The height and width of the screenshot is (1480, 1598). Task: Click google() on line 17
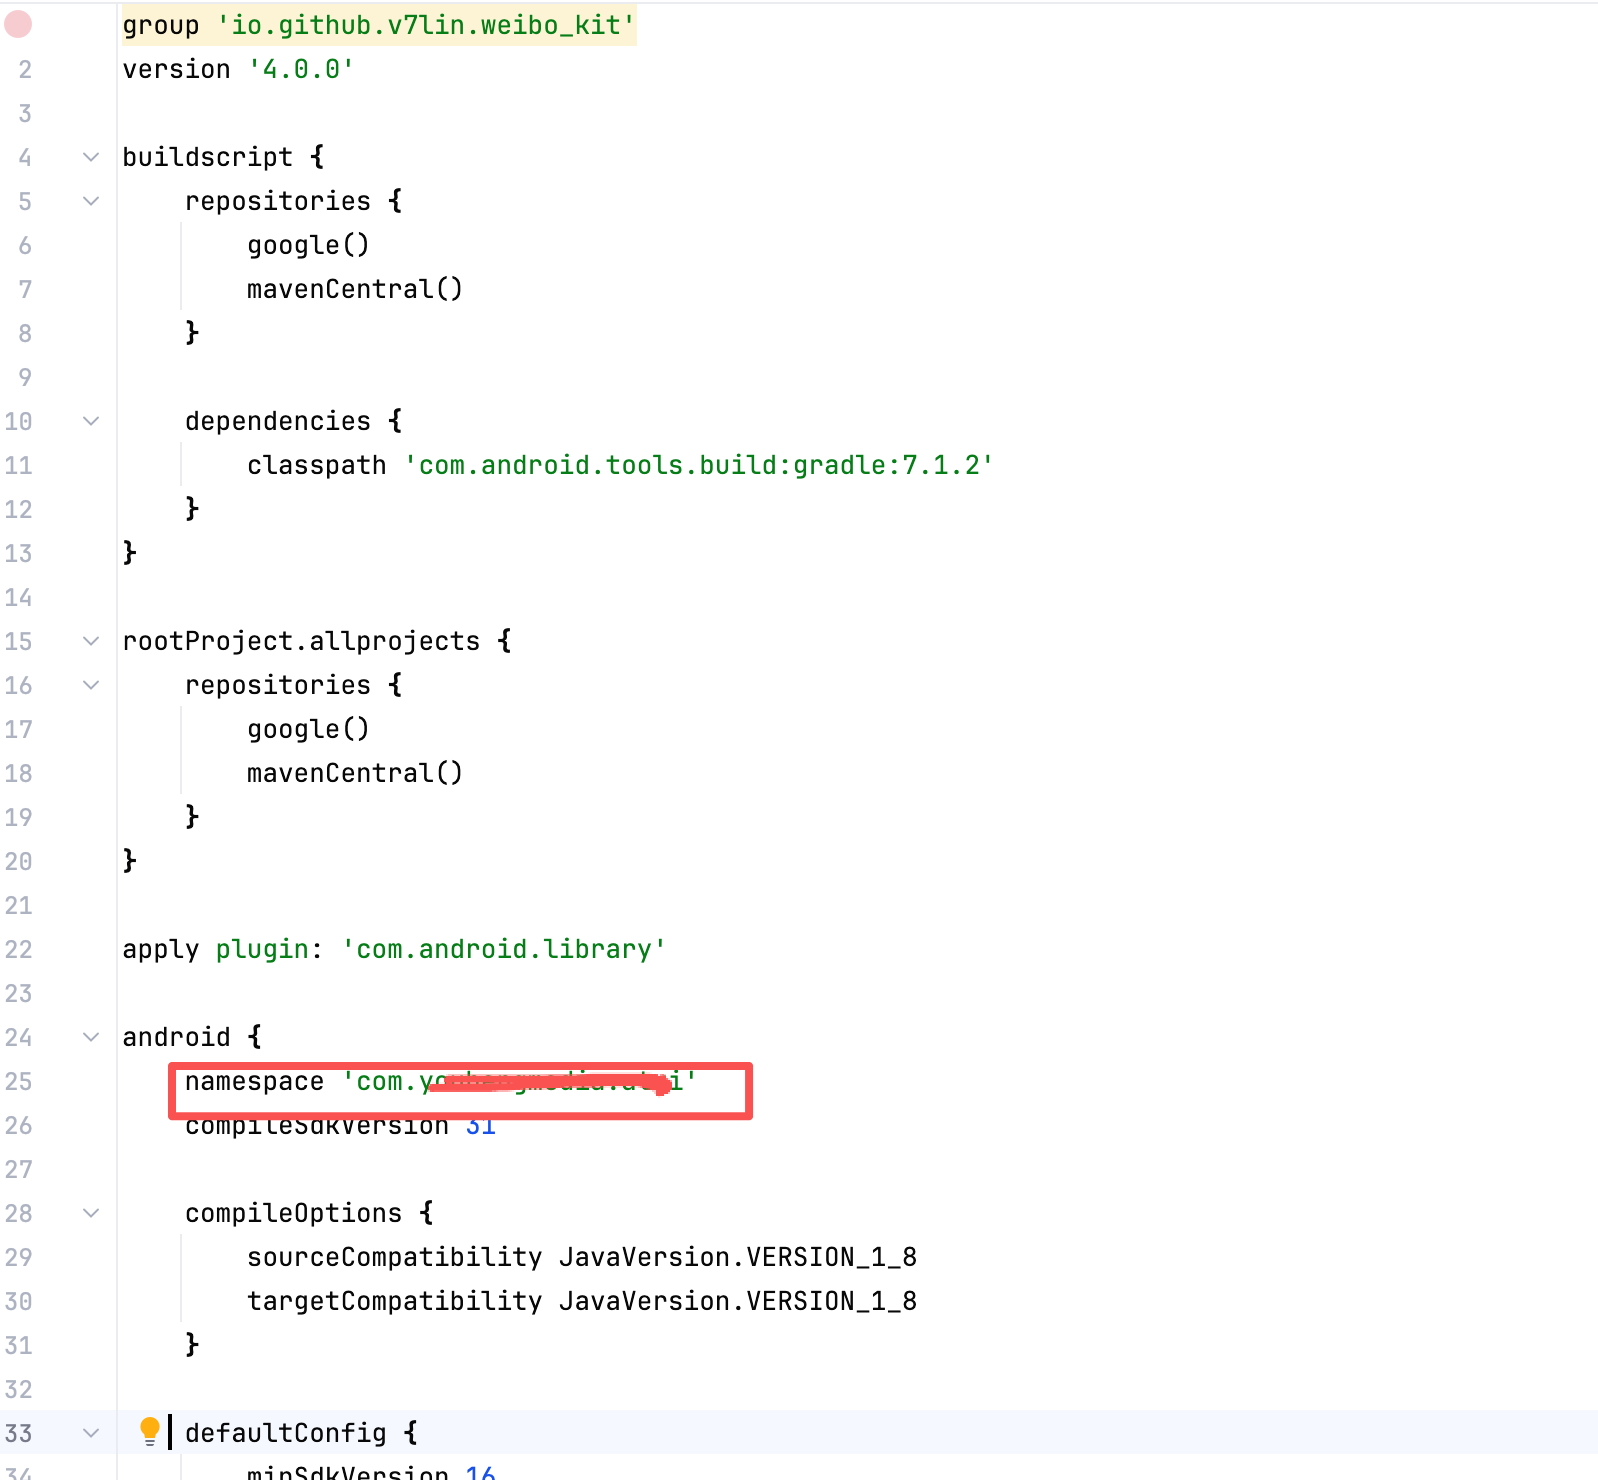tap(308, 729)
